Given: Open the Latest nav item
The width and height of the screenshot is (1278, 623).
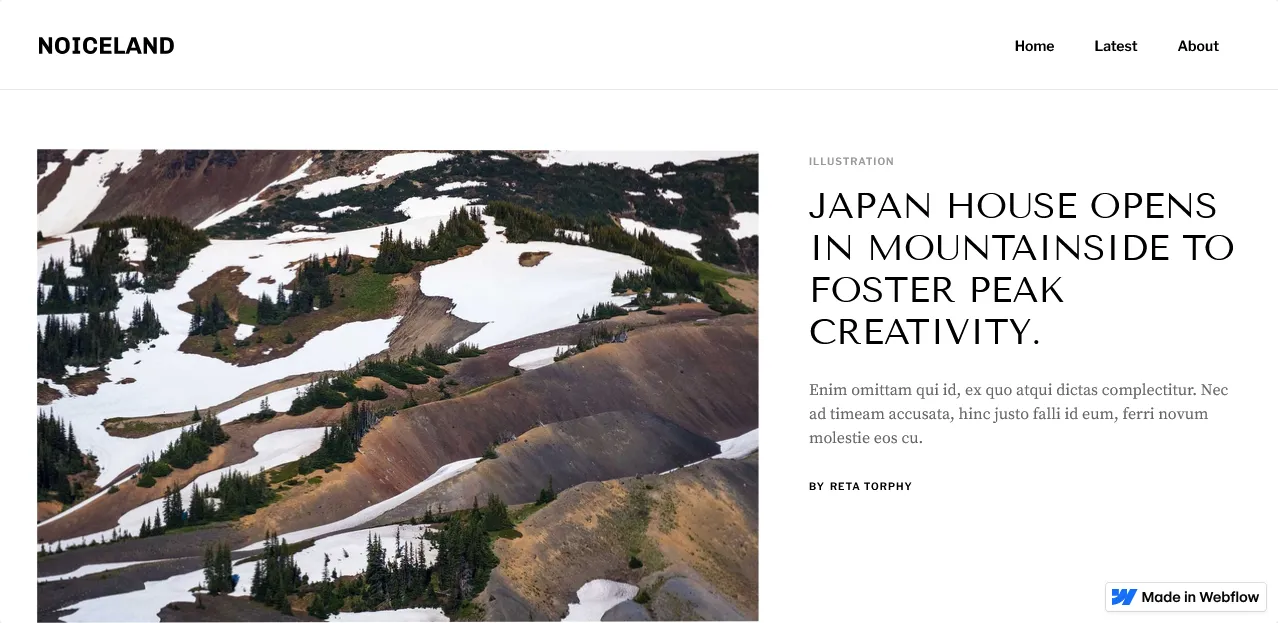Looking at the screenshot, I should [1115, 46].
